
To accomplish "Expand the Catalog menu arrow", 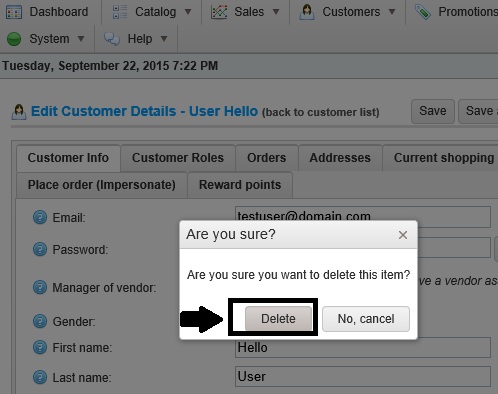I will click(x=188, y=12).
